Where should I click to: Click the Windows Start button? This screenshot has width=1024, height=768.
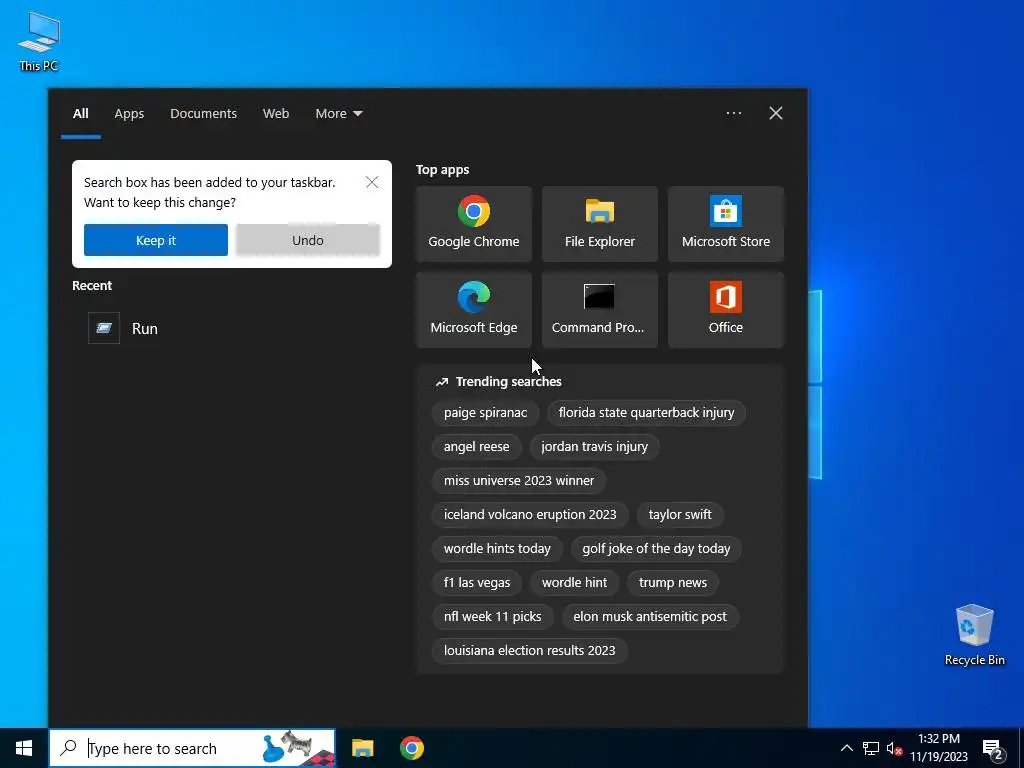[x=24, y=748]
